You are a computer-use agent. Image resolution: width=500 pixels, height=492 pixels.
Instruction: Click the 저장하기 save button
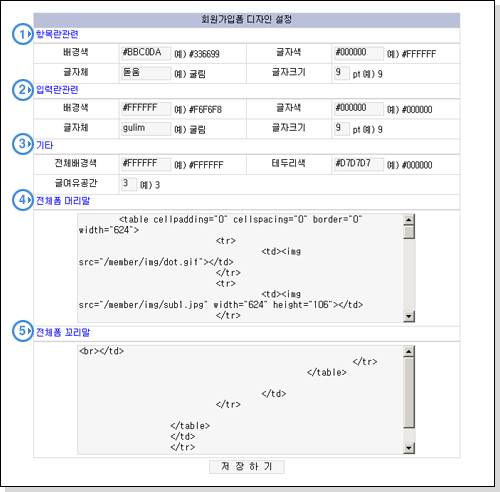point(247,466)
